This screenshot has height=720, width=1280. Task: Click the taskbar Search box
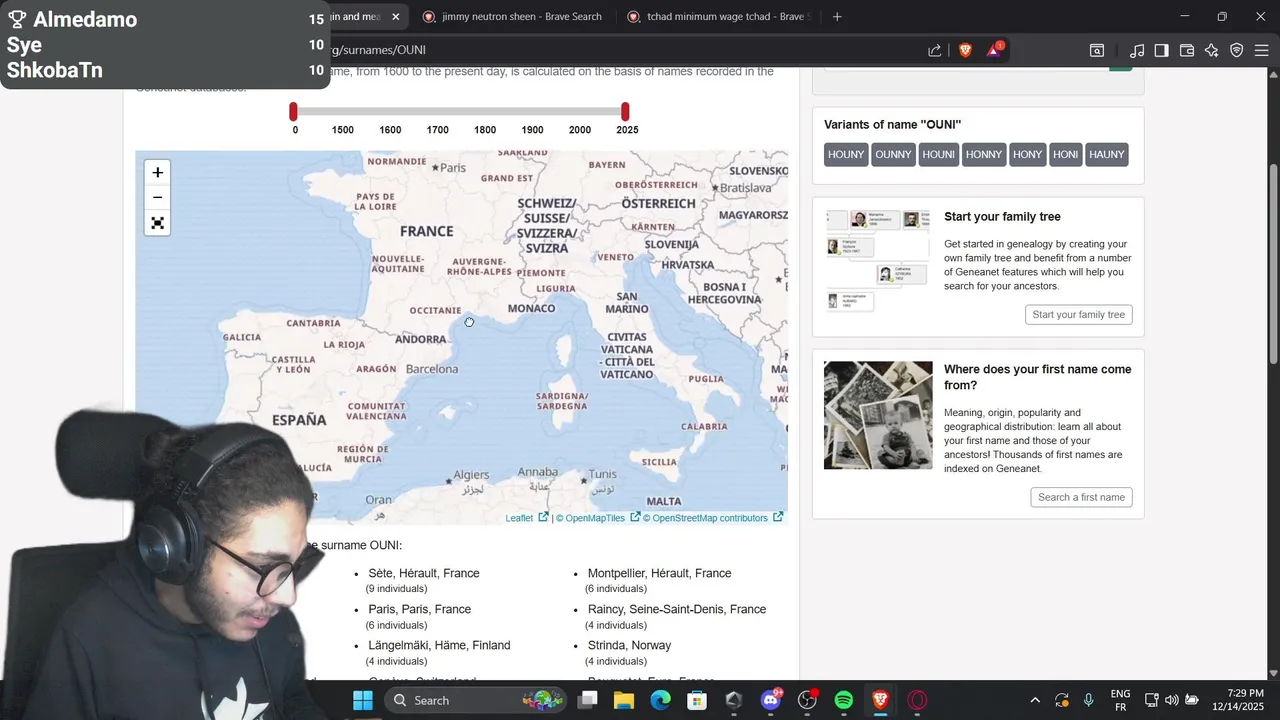[477, 700]
